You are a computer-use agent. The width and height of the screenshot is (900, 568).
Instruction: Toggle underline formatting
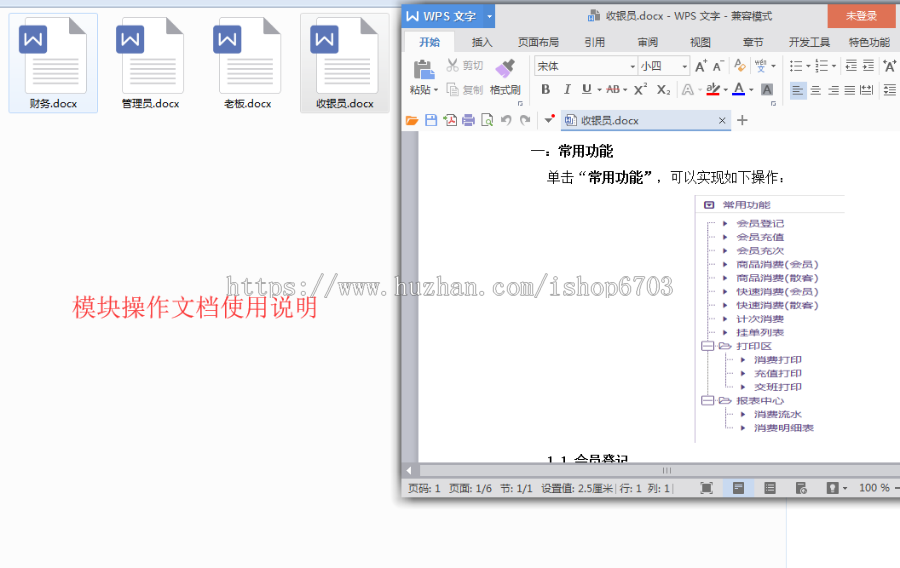click(586, 89)
